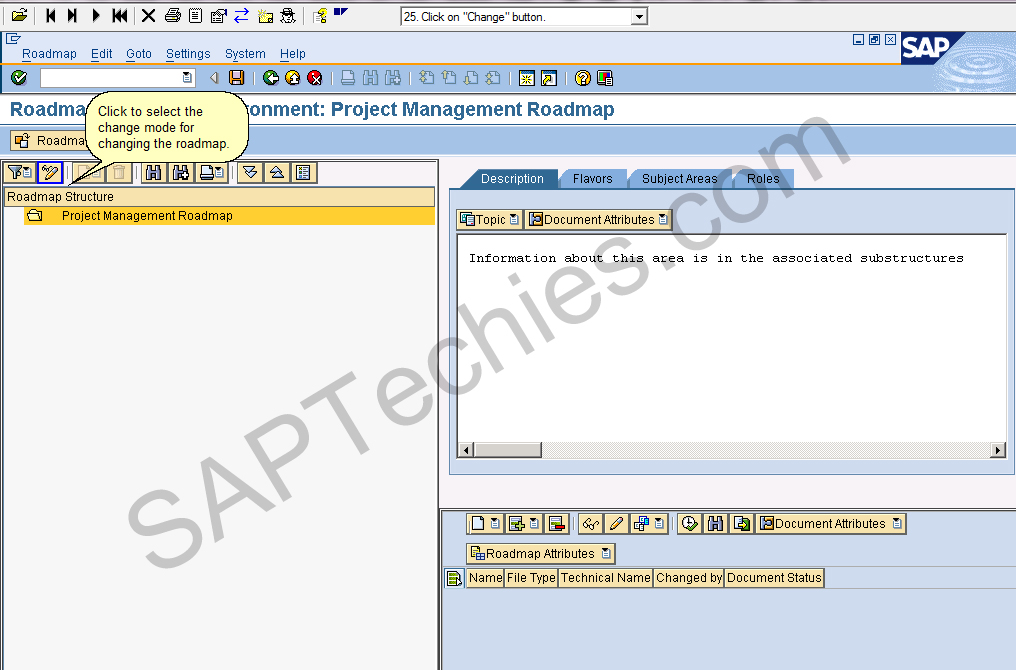Click the green checkmark Enter icon
Screen dimensions: 1016x670
point(19,78)
